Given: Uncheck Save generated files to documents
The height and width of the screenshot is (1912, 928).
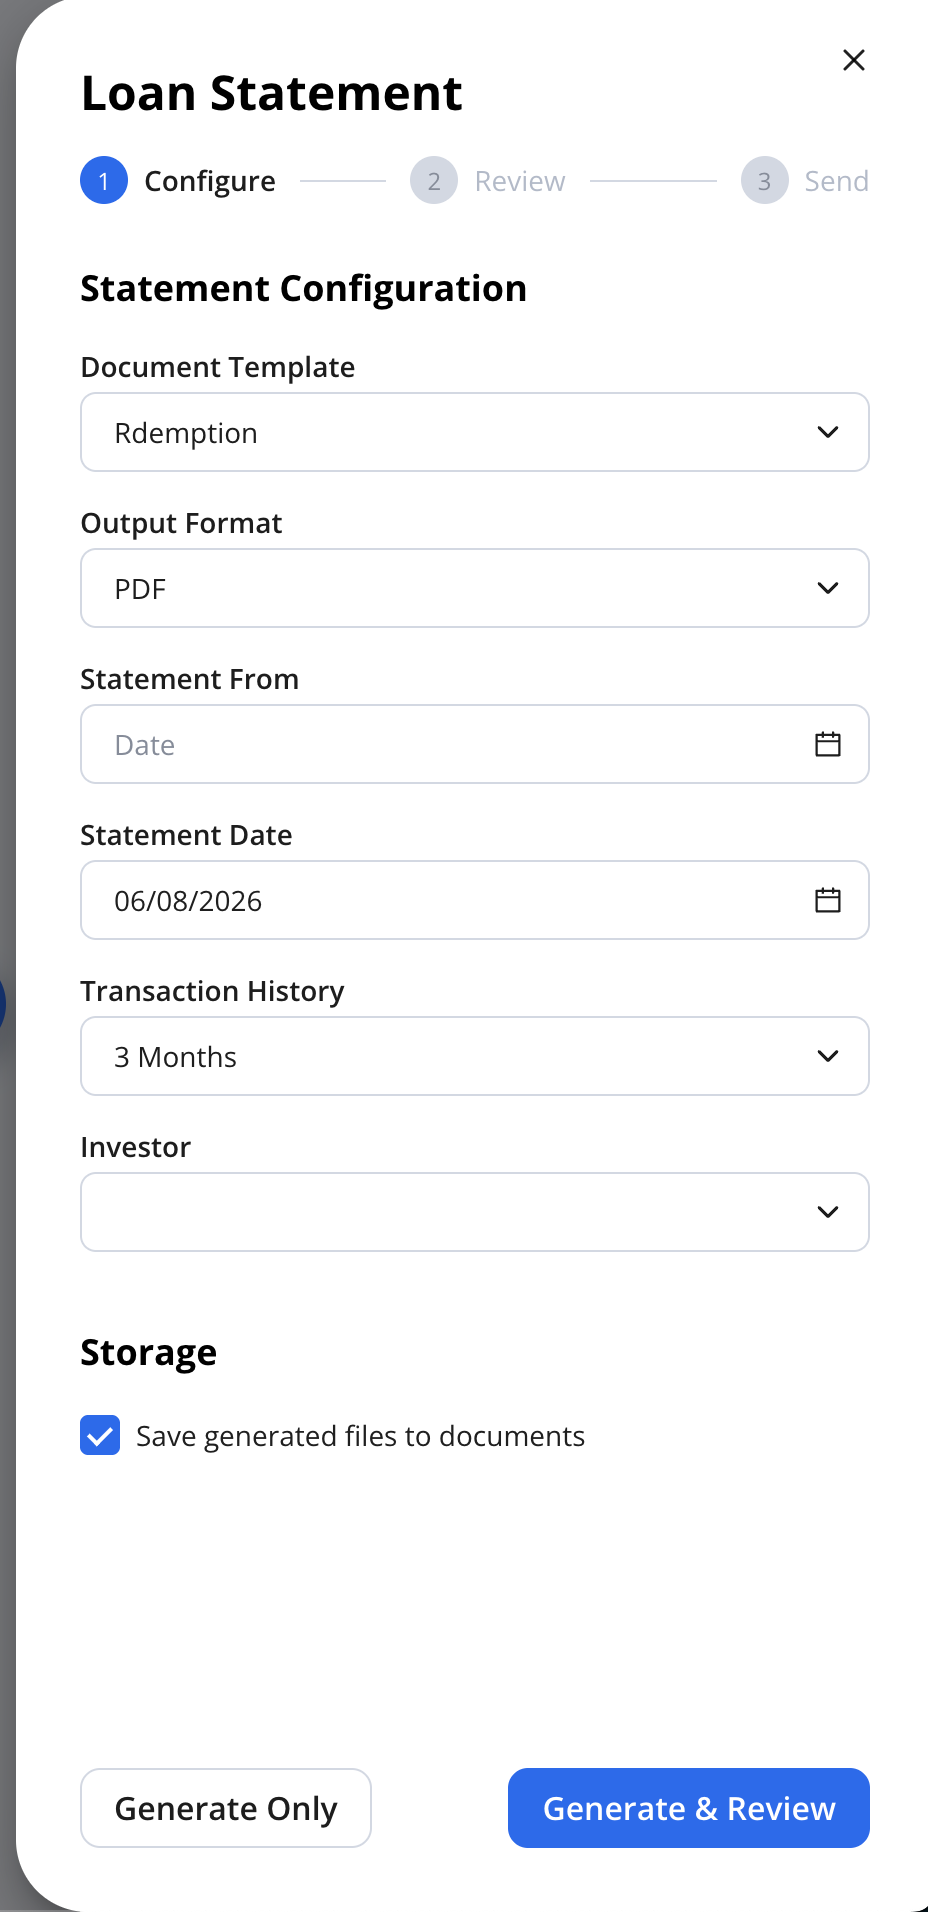Looking at the screenshot, I should point(100,1436).
